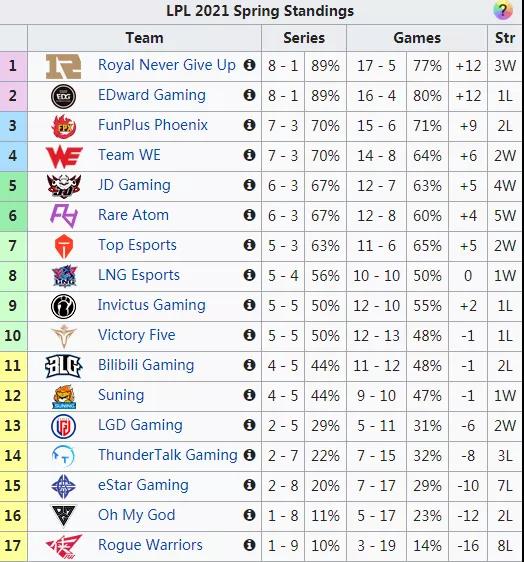The height and width of the screenshot is (562, 524).
Task: Open info icon next to Royal Never Give Up
Action: pyautogui.click(x=249, y=65)
